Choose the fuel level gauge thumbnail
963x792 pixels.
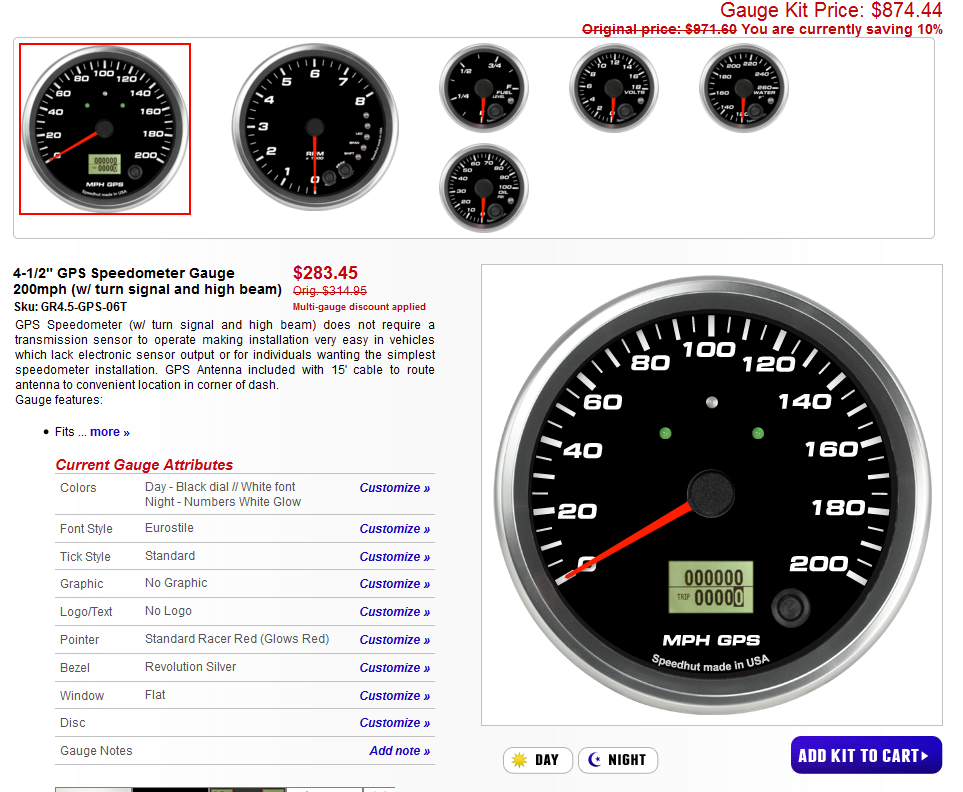[484, 88]
